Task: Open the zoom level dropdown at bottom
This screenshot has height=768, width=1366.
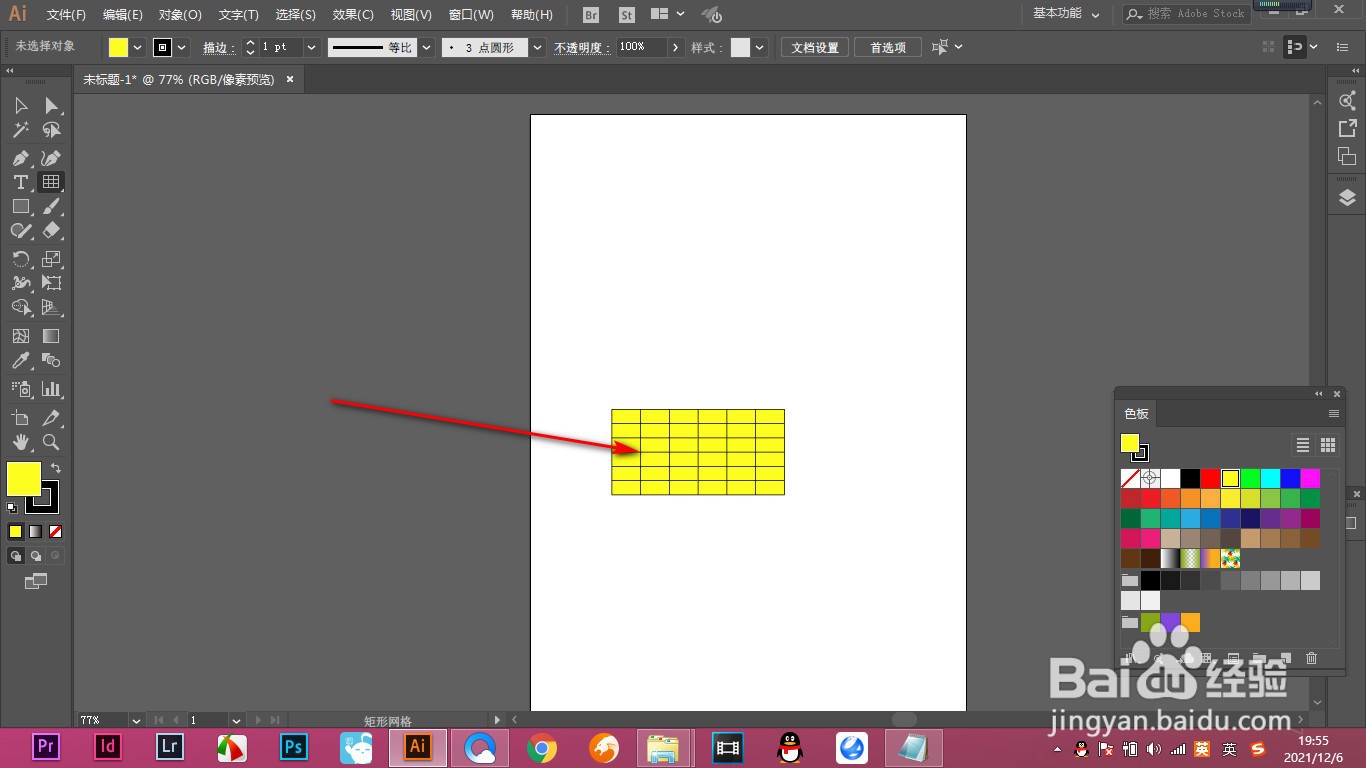Action: pos(136,720)
